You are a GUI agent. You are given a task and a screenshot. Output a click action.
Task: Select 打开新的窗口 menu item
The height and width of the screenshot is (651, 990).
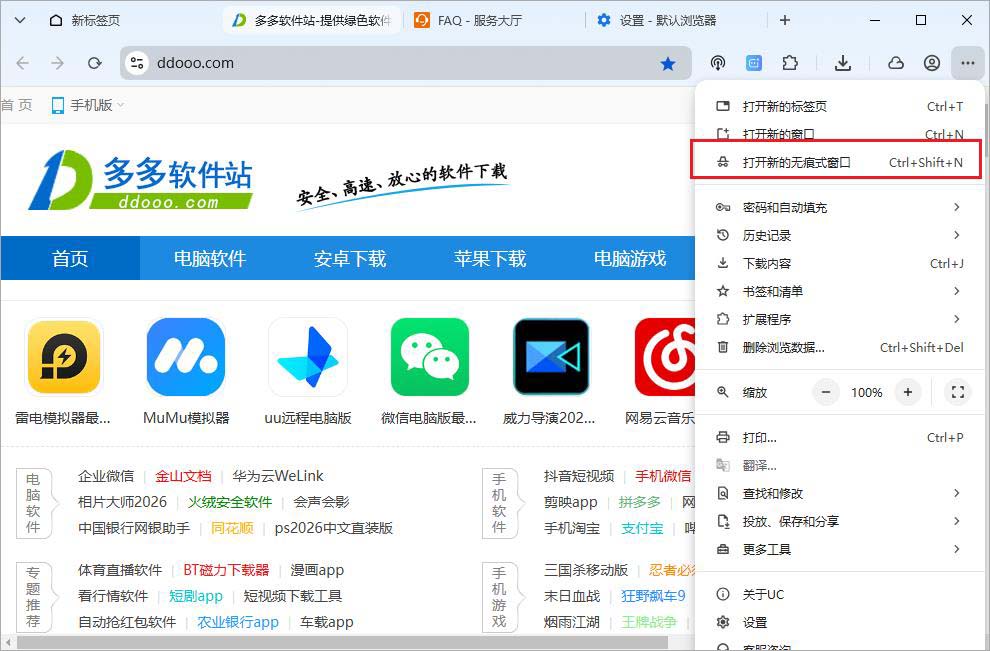(840, 134)
